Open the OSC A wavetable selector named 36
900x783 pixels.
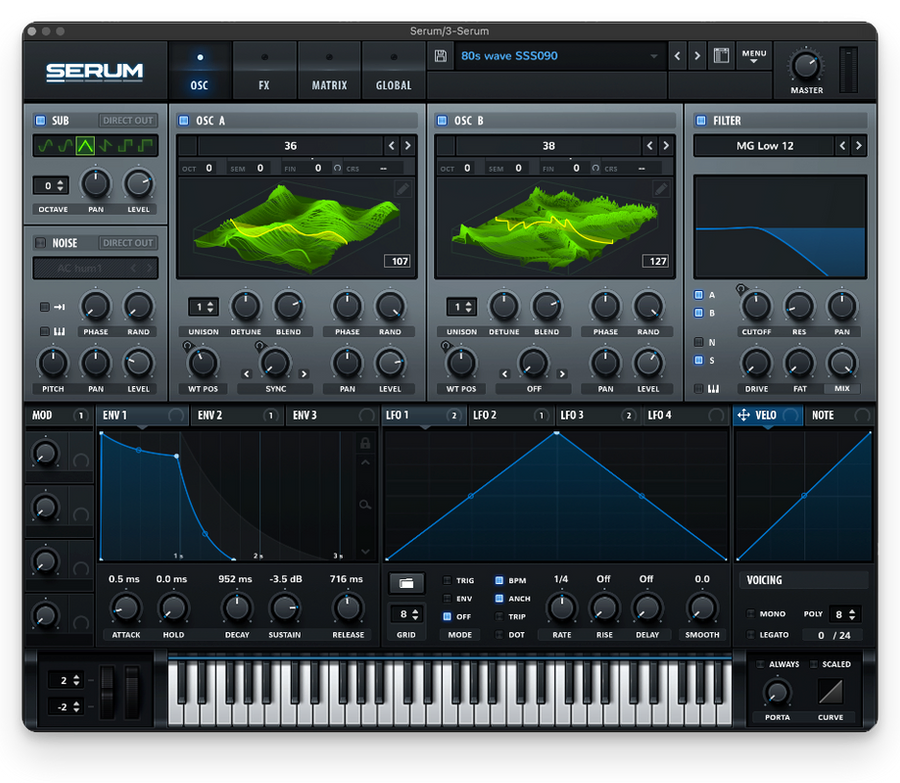point(290,146)
